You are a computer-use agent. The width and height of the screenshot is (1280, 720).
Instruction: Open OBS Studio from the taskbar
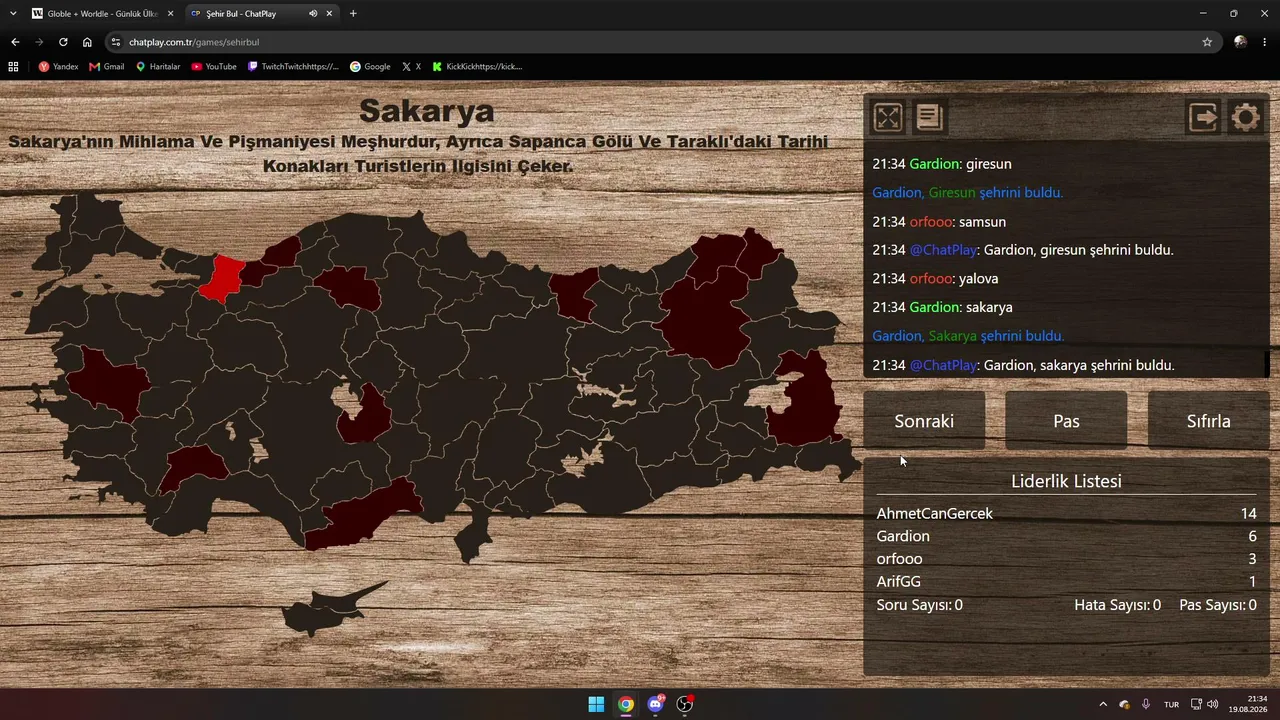685,704
